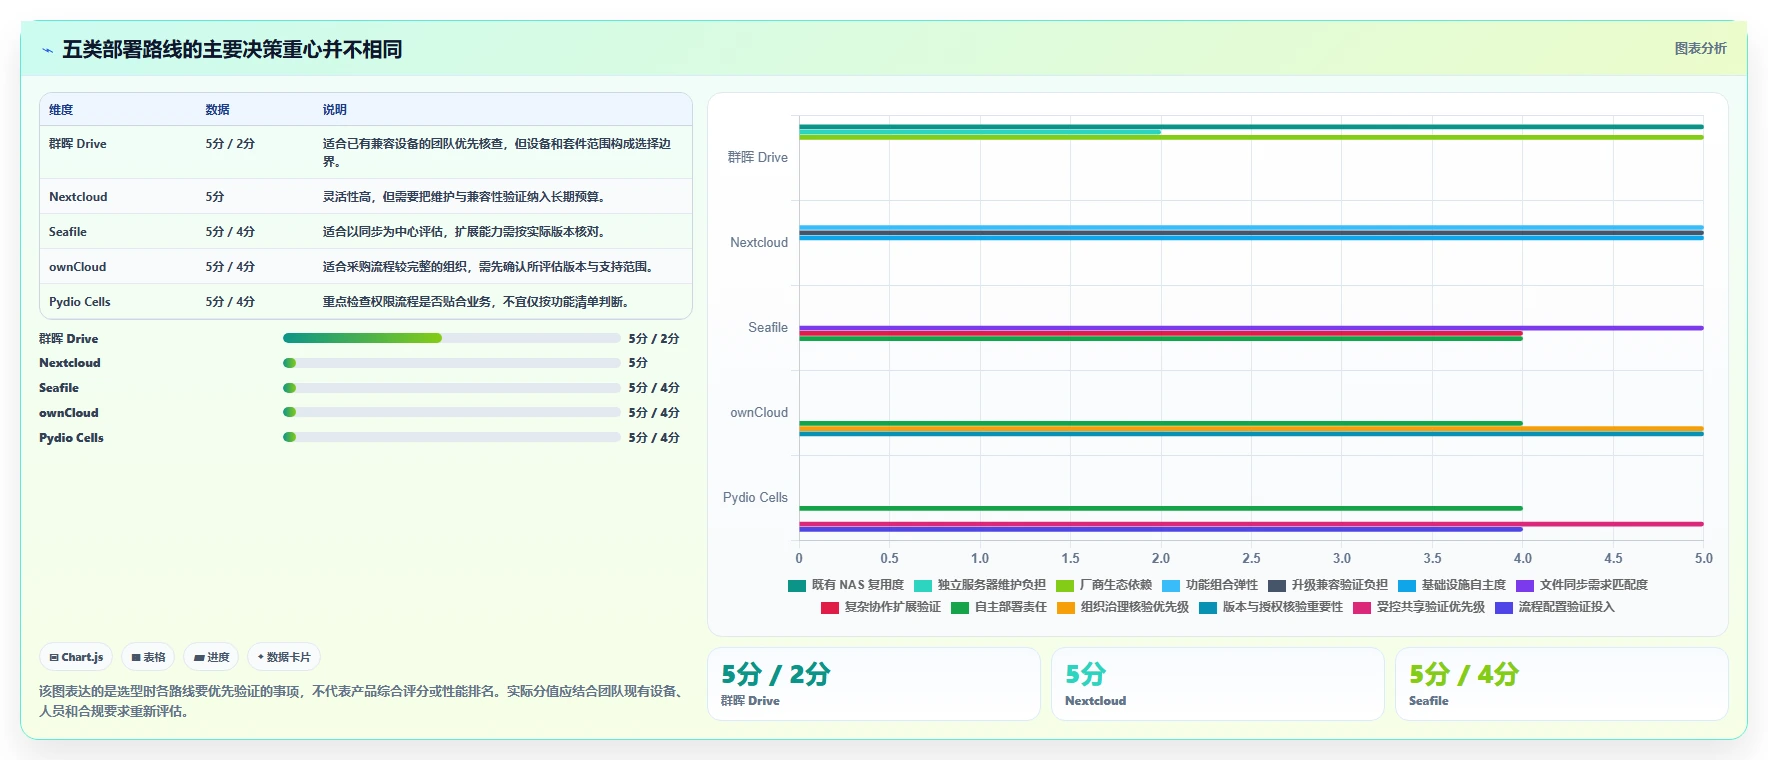1768x760 pixels.
Task: Toggle 厂商生态依赖 legend item
Action: [x=1104, y=585]
